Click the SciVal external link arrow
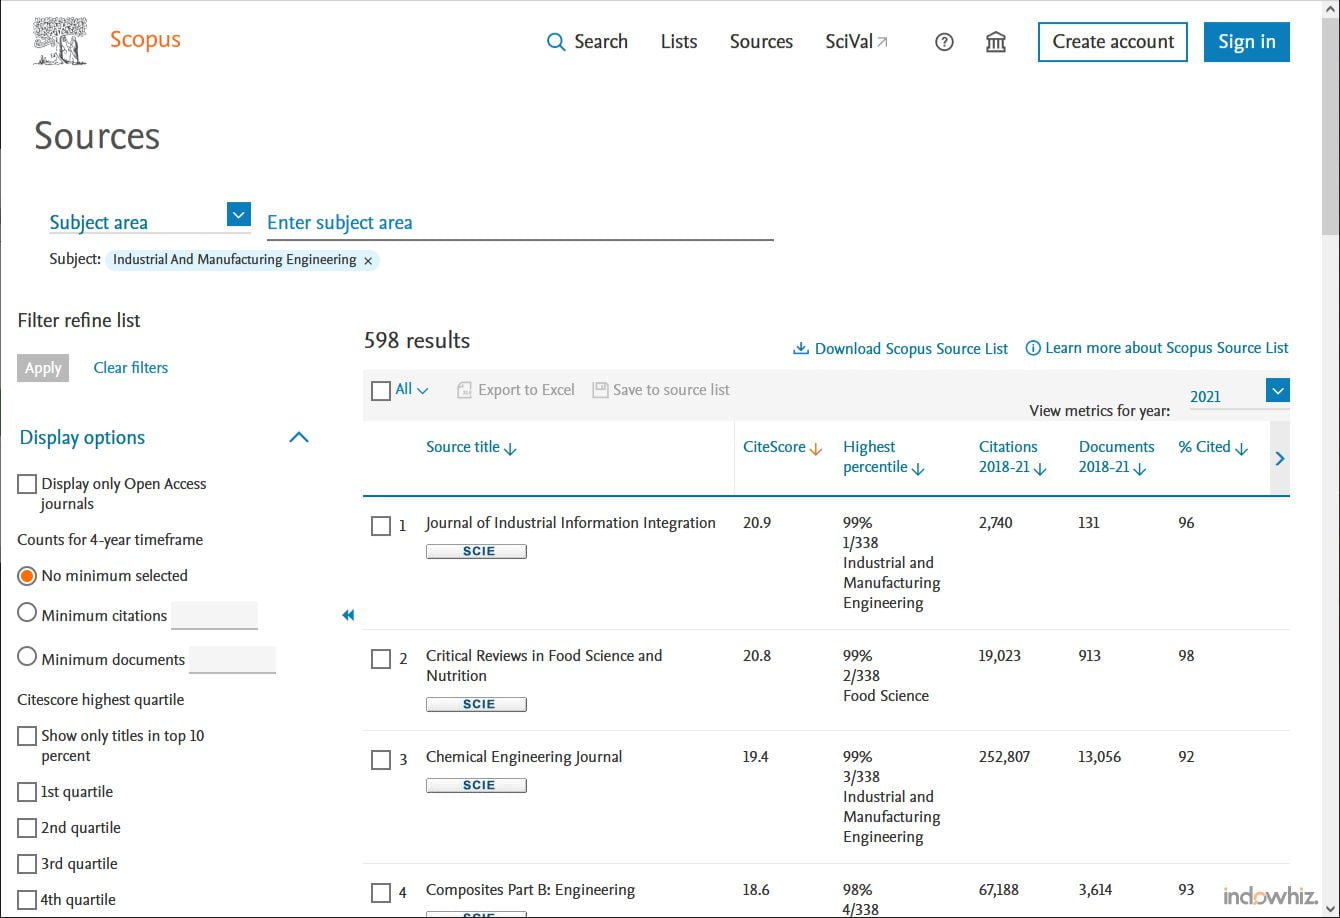Image resolution: width=1340 pixels, height=918 pixels. pyautogui.click(x=882, y=42)
